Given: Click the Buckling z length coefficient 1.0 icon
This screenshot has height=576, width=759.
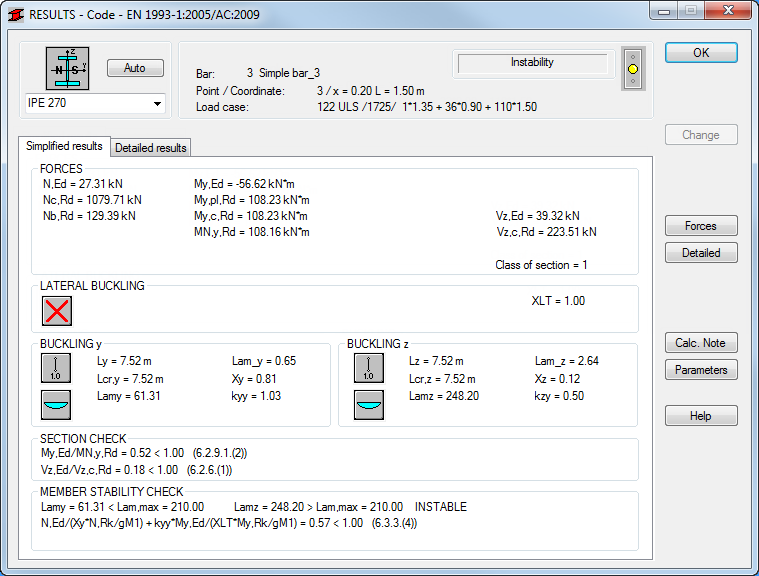Looking at the screenshot, I should click(x=369, y=368).
